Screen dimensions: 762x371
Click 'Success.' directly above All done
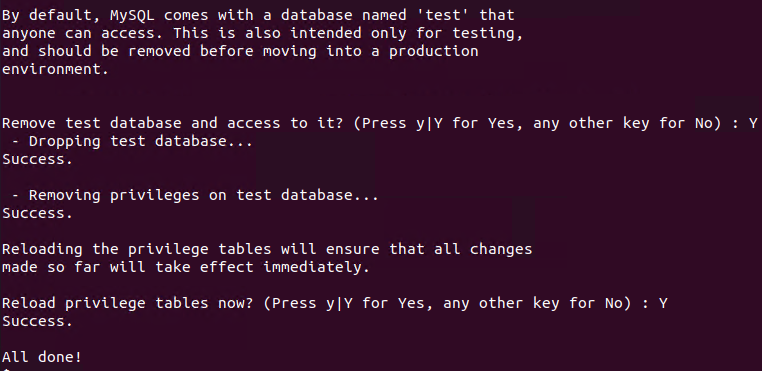[x=37, y=321]
